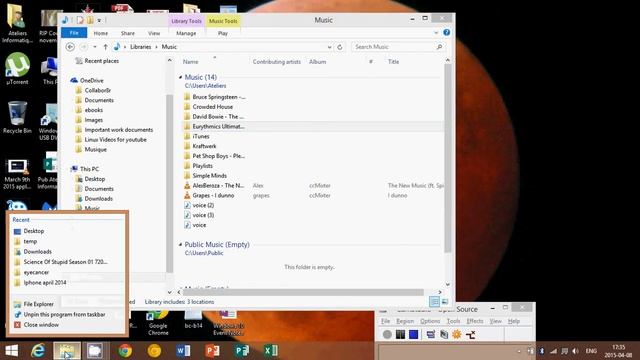Open the Windows Start button

11,351
